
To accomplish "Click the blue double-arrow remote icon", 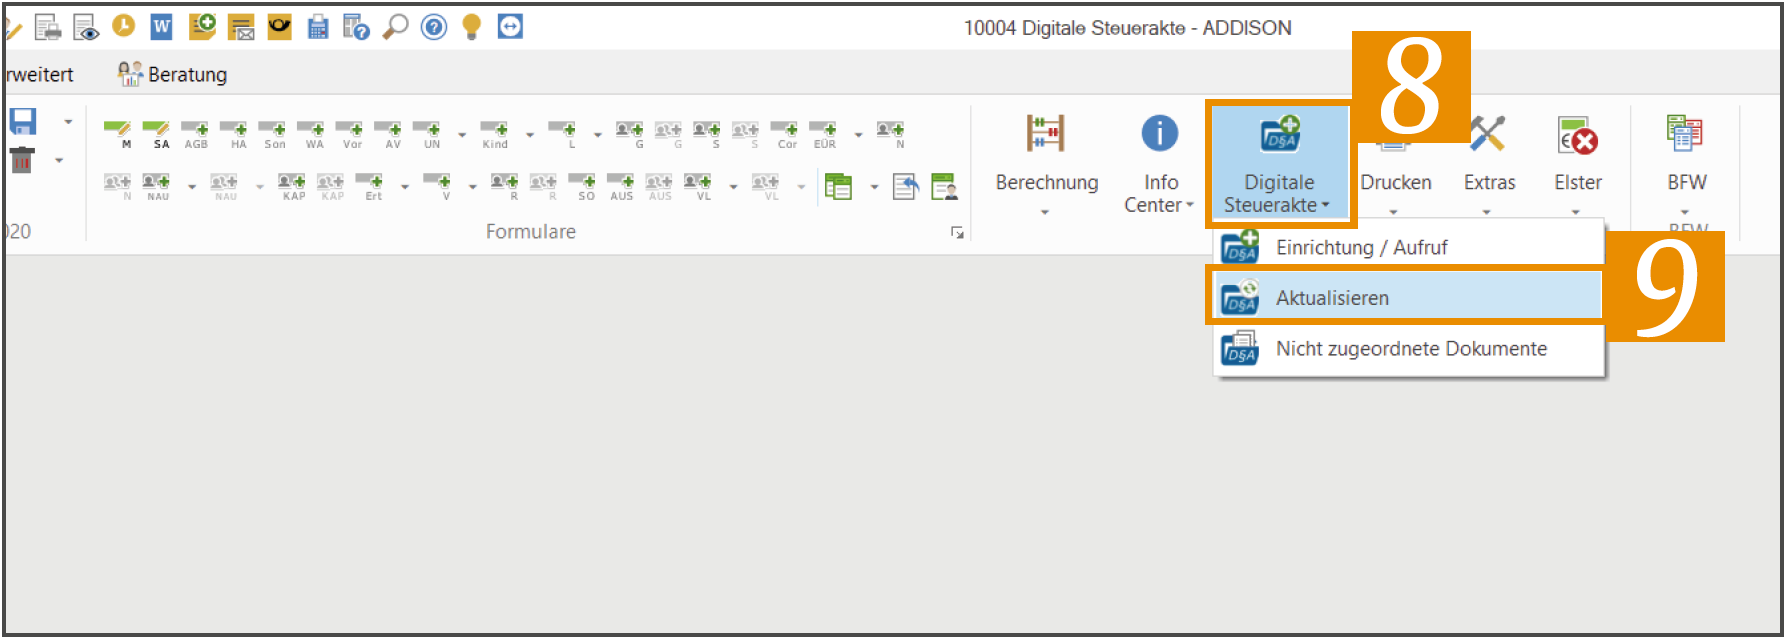I will click(510, 27).
